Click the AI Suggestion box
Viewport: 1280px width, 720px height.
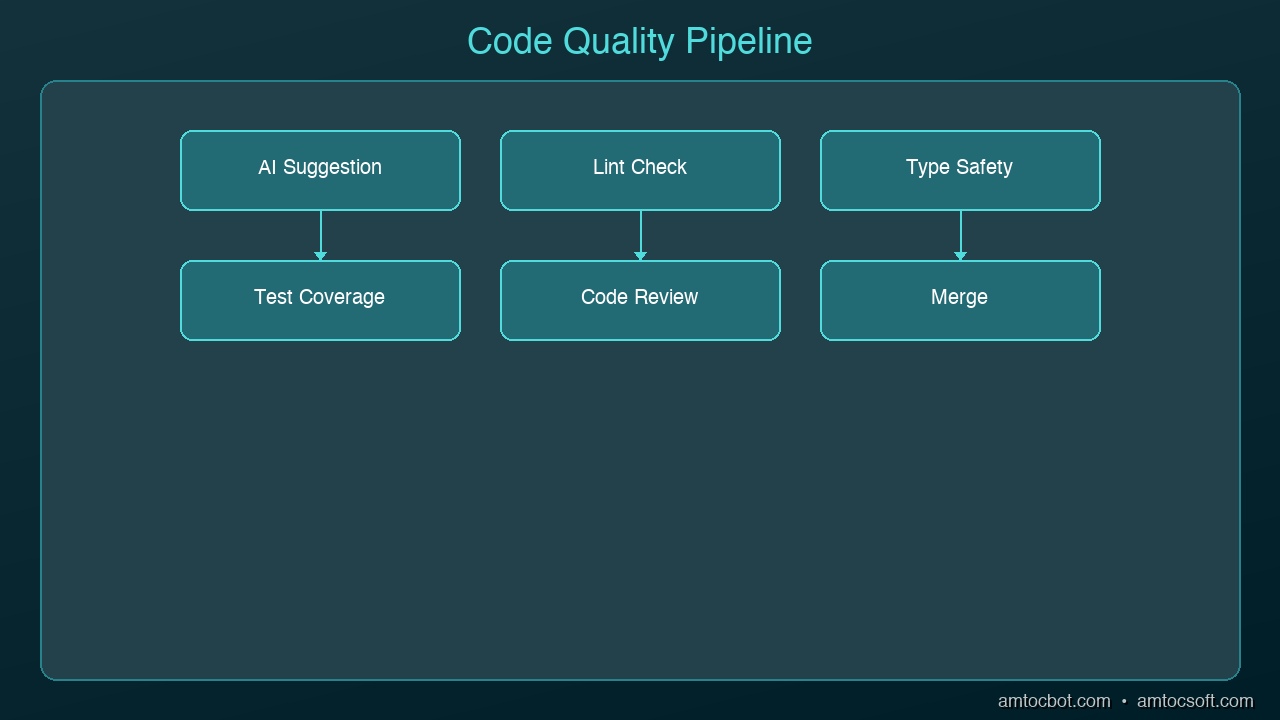pyautogui.click(x=320, y=170)
